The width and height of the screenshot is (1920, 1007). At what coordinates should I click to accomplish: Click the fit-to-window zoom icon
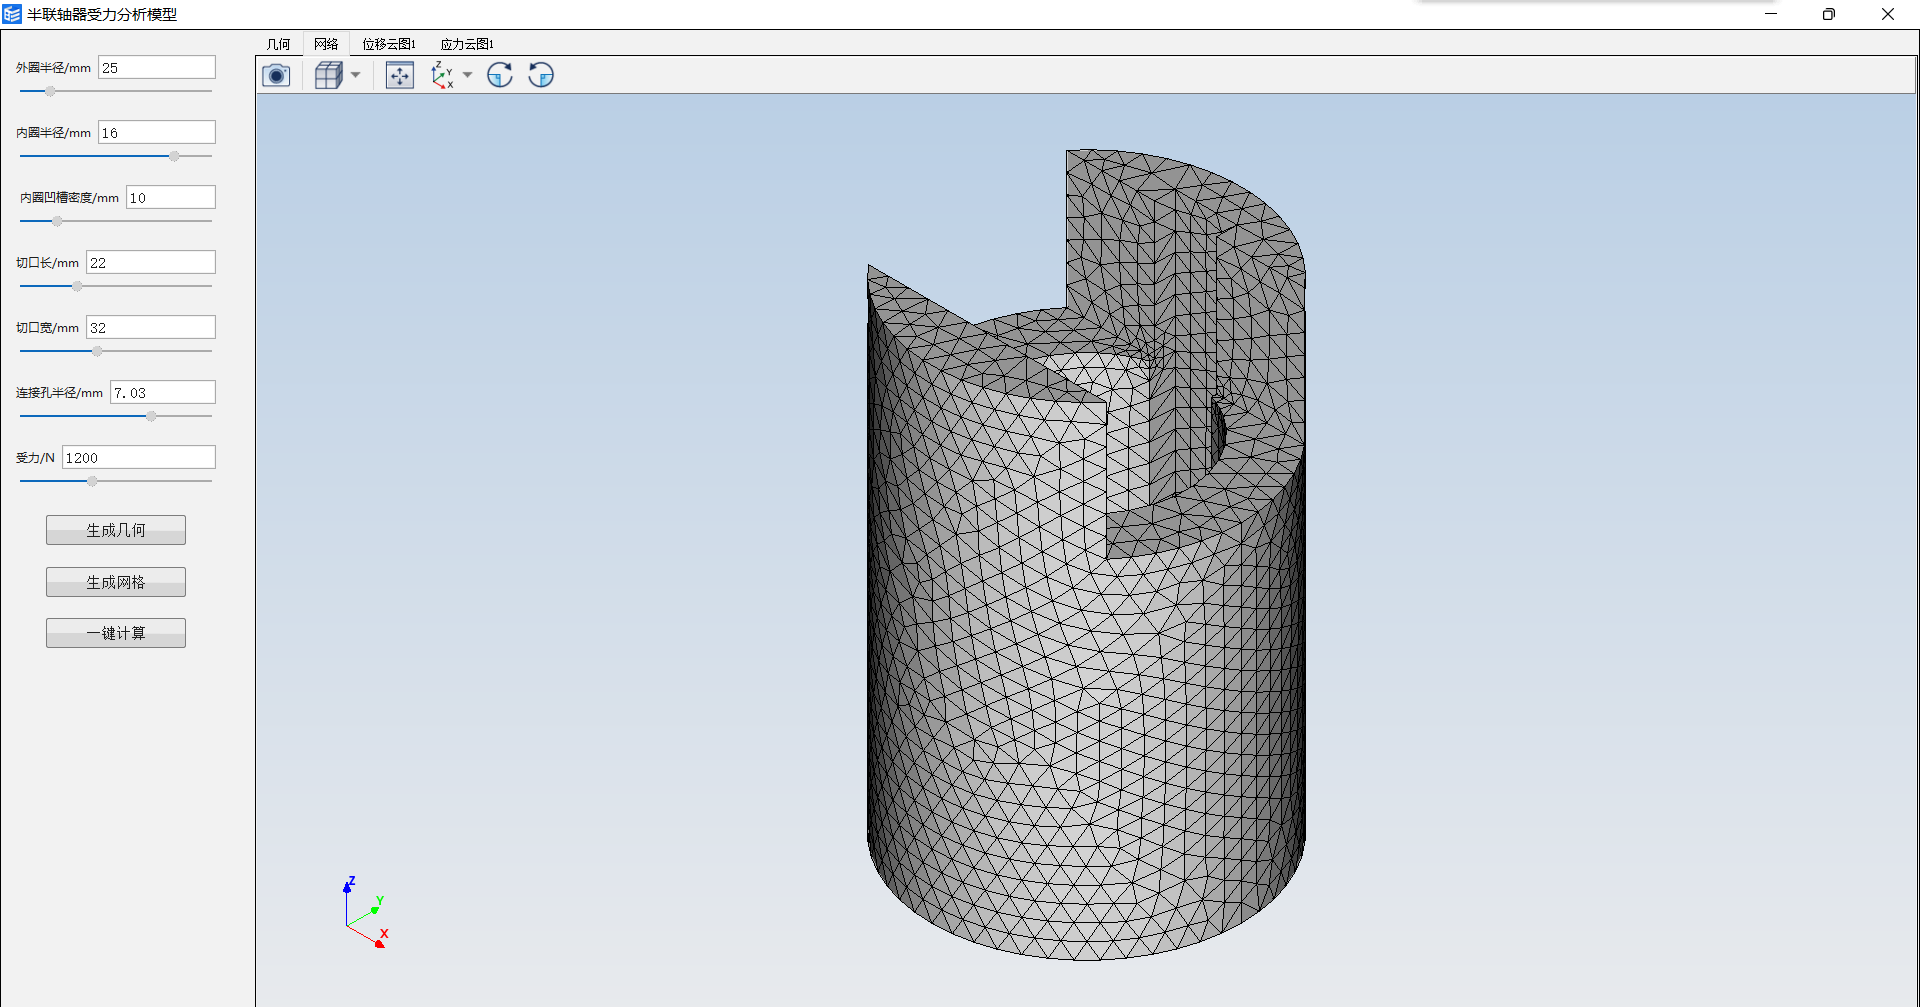[400, 75]
